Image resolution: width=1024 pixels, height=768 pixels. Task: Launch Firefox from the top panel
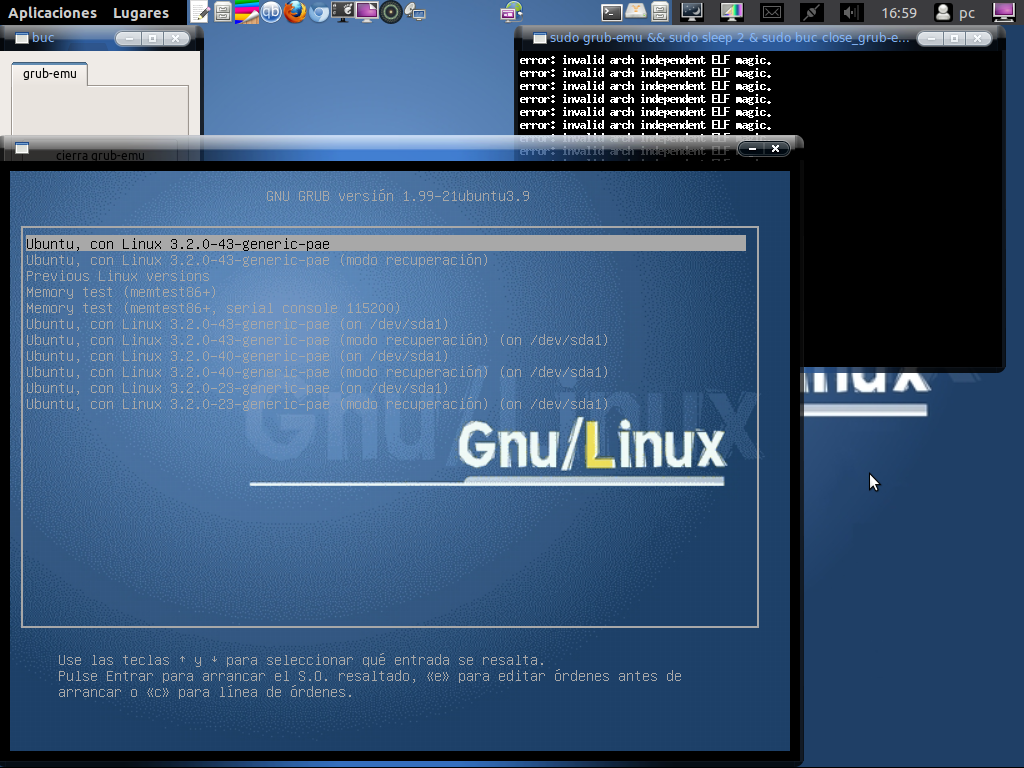[295, 12]
